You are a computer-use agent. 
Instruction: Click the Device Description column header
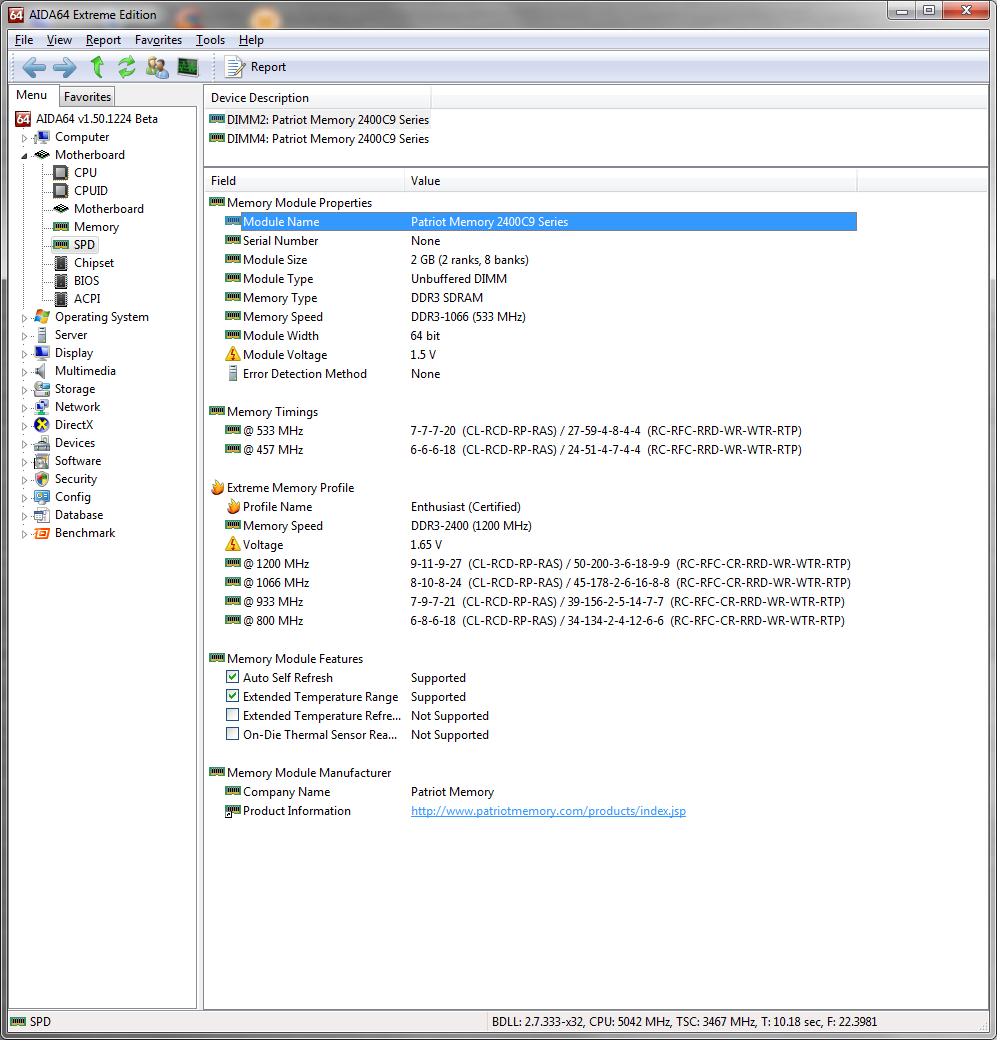pyautogui.click(x=318, y=98)
